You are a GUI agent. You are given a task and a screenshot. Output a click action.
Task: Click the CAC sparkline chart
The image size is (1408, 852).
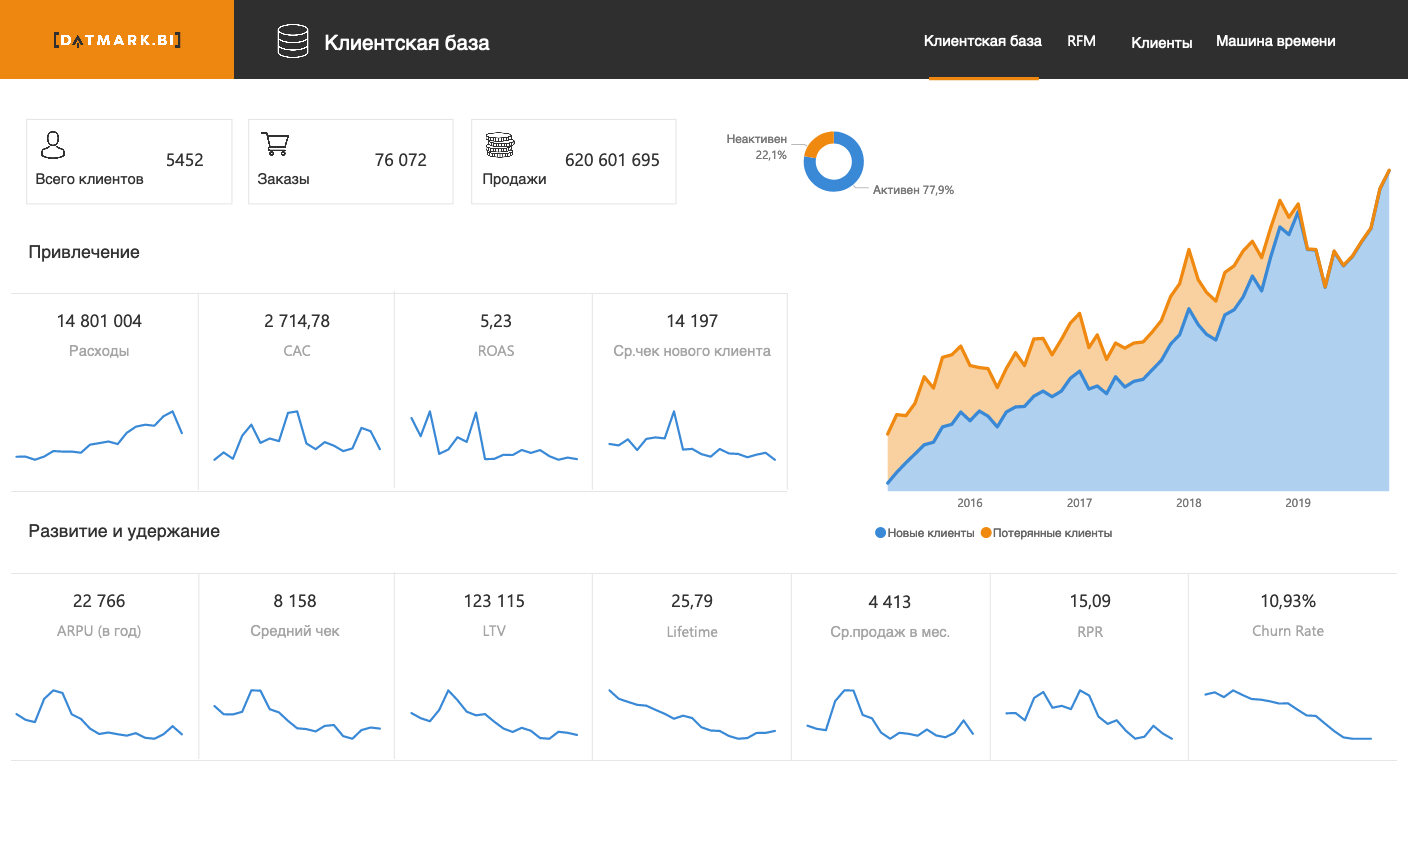(297, 435)
